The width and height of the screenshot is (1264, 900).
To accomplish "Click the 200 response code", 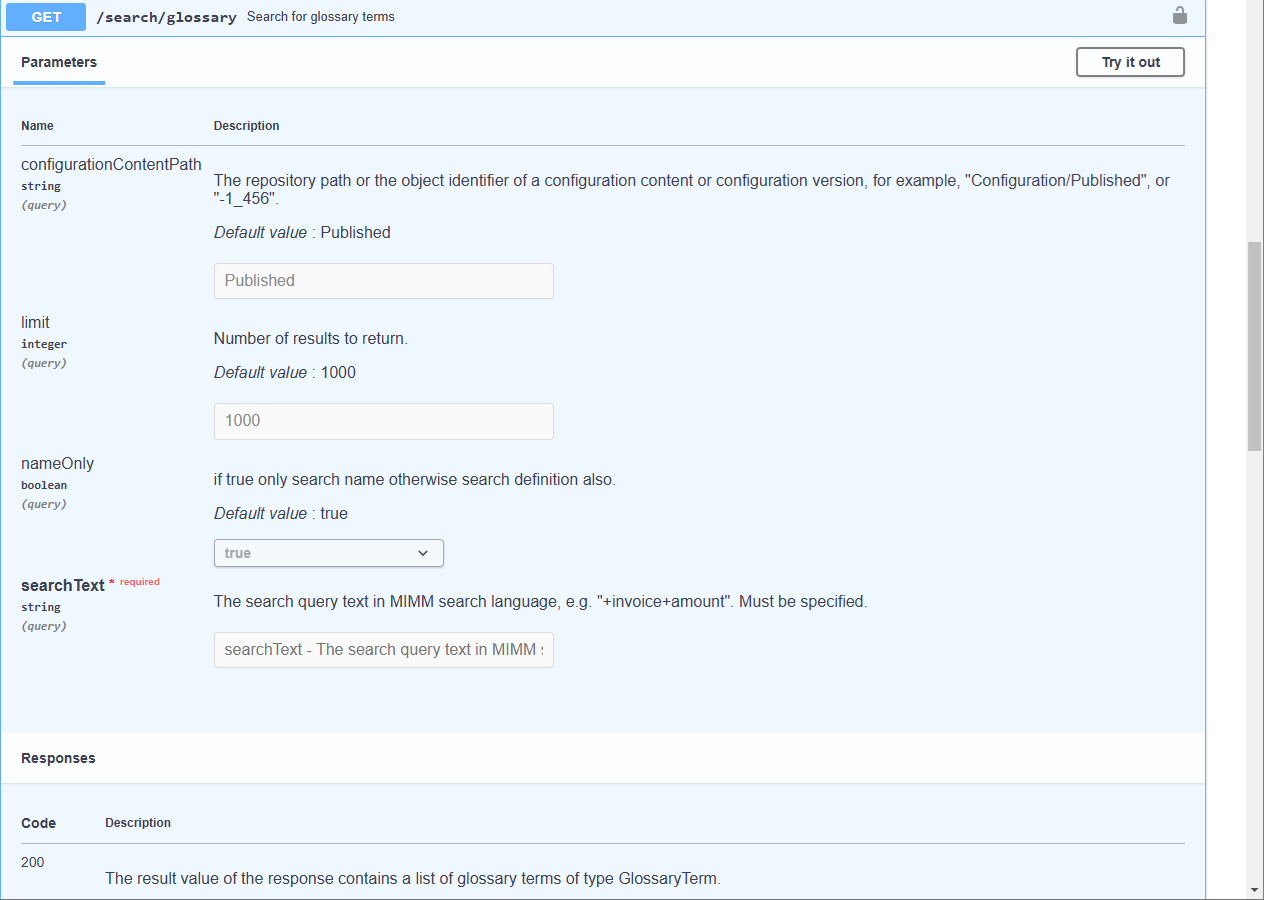I will pyautogui.click(x=32, y=862).
